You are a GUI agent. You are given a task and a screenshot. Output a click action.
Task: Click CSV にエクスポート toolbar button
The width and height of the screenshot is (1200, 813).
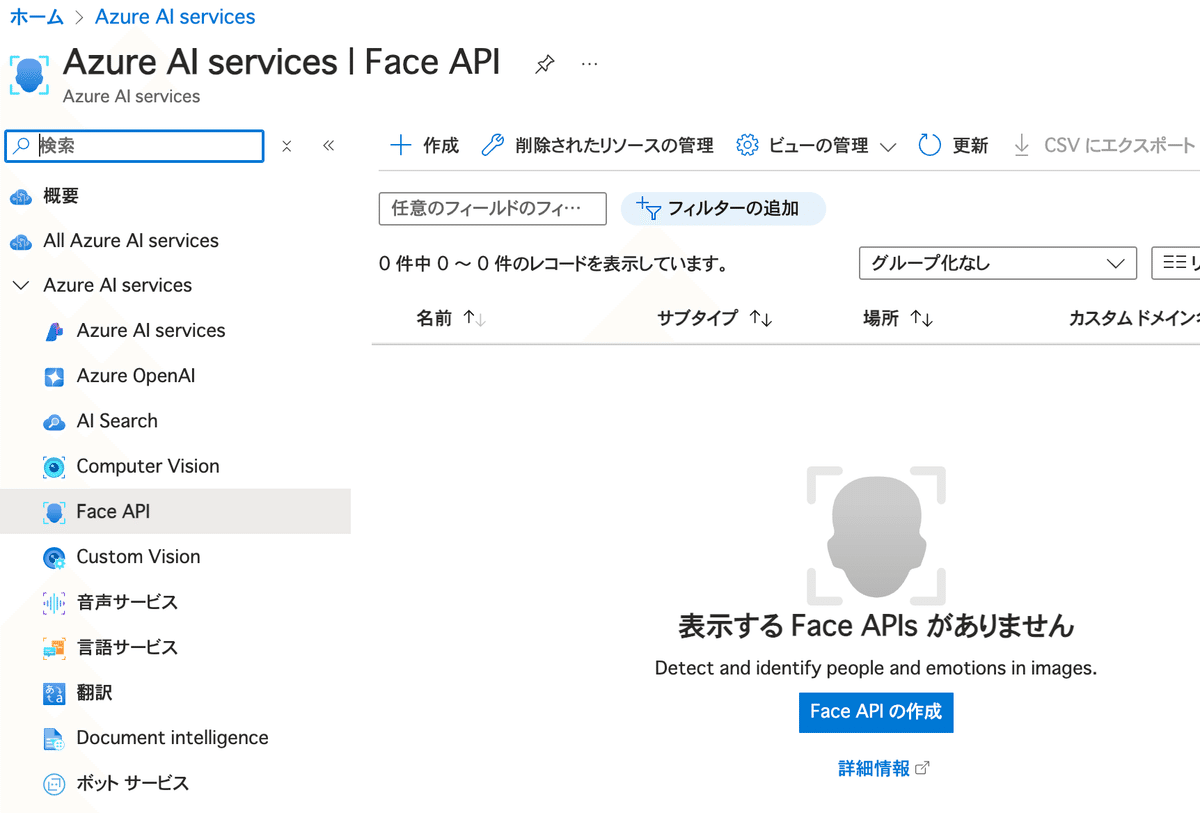point(1104,146)
